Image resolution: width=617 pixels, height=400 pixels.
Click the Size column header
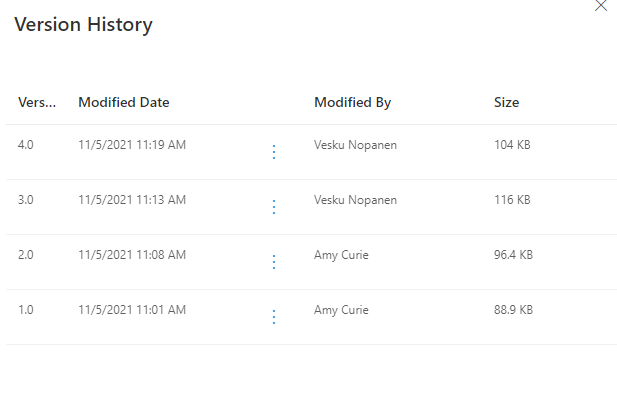(506, 103)
